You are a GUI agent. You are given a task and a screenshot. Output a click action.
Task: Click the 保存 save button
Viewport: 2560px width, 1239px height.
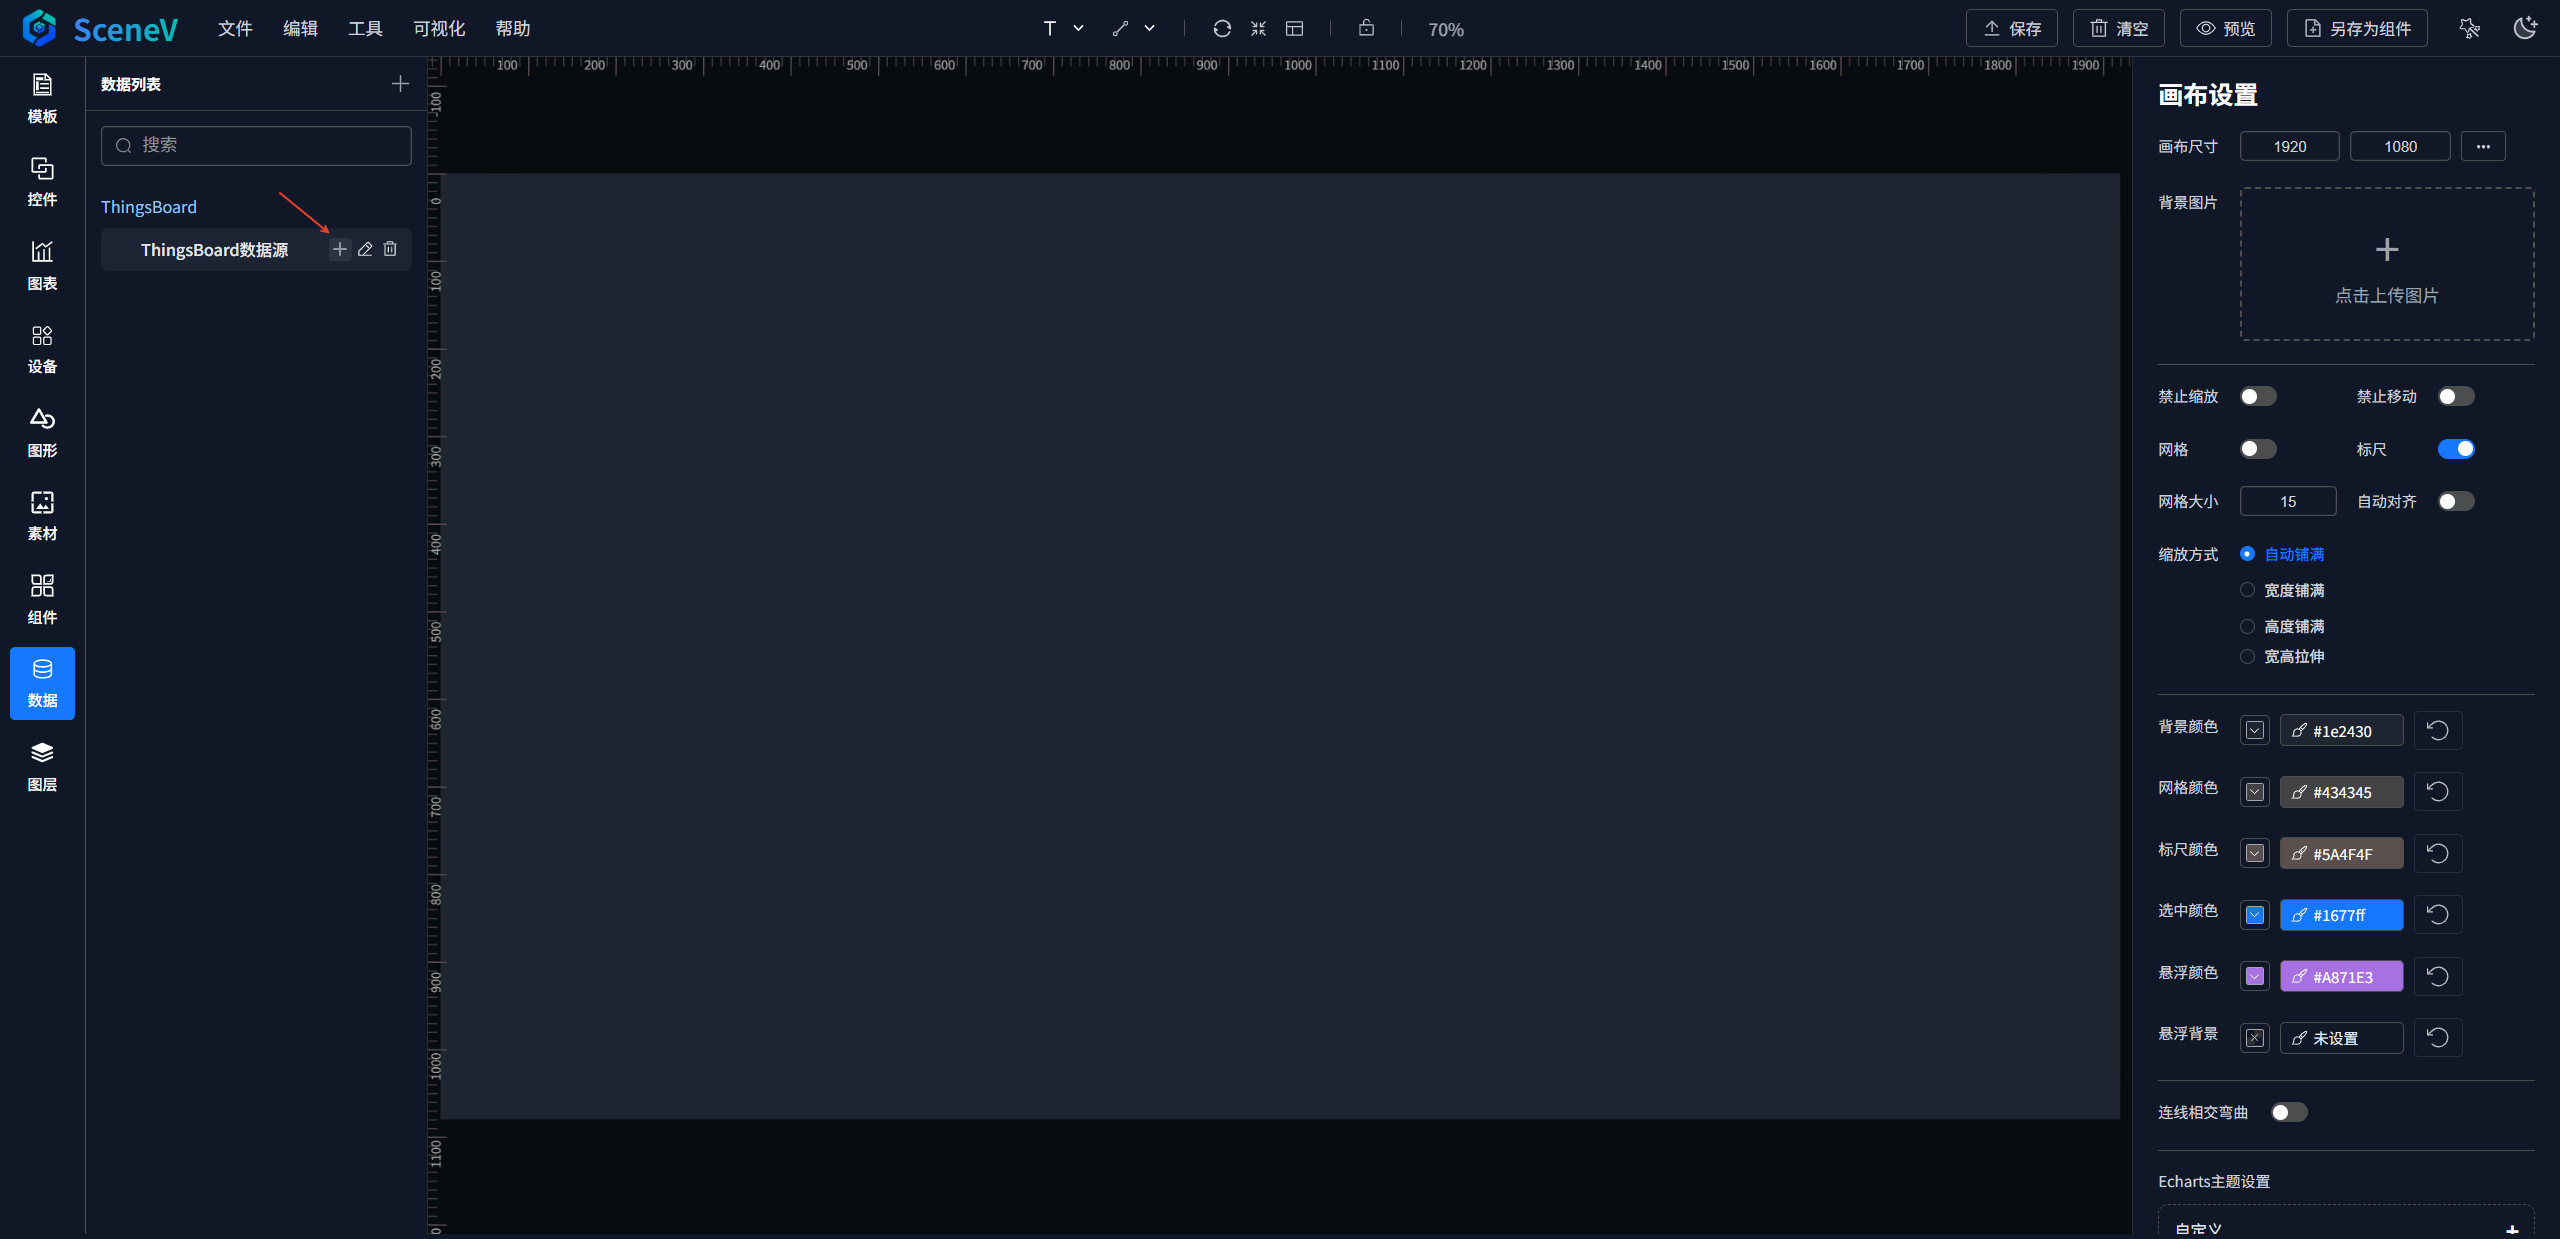click(2012, 28)
